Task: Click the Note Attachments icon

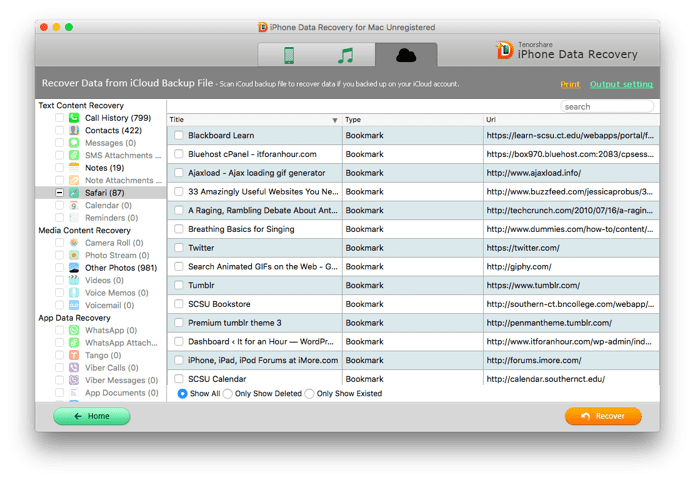Action: click(74, 180)
